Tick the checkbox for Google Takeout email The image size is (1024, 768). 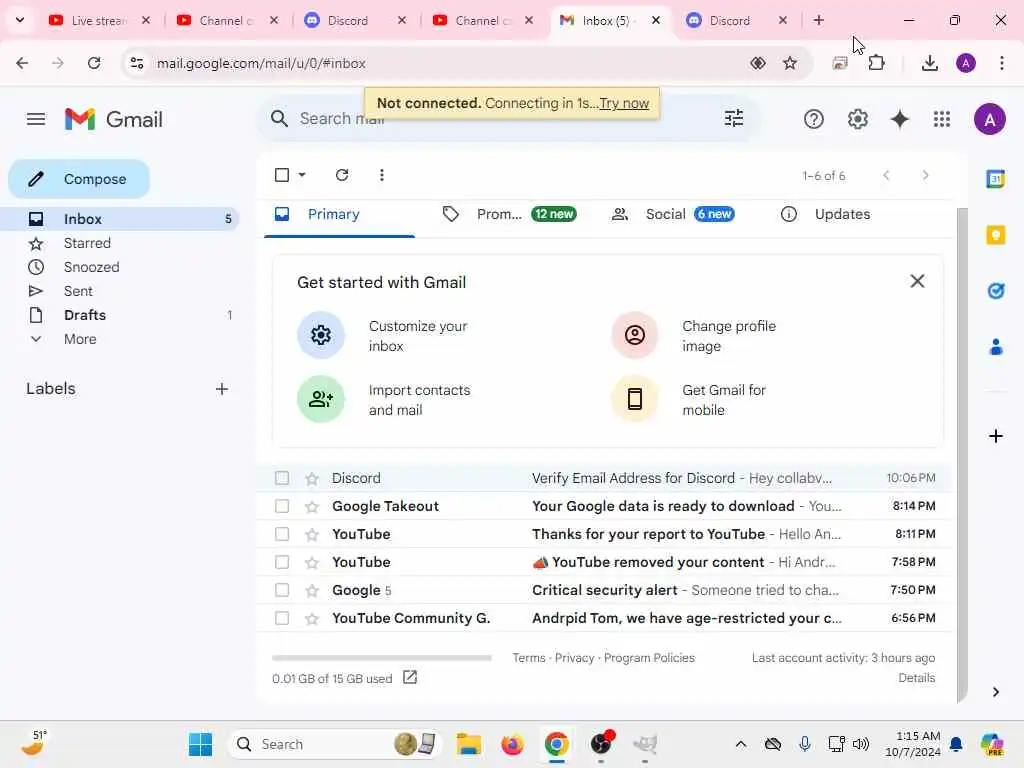pyautogui.click(x=282, y=506)
